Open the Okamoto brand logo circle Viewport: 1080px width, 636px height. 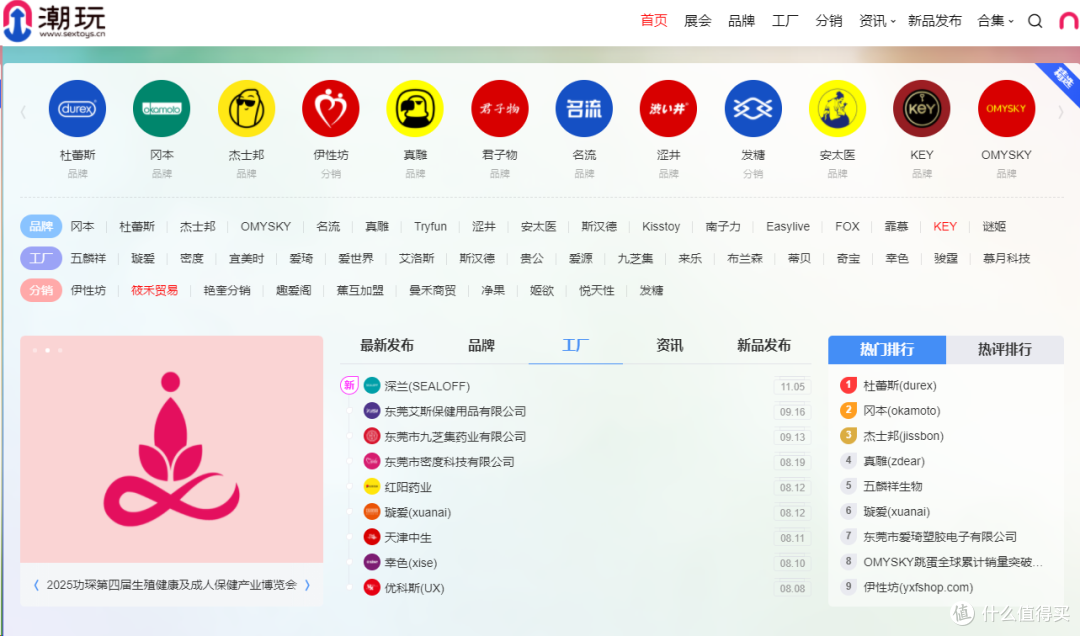click(x=162, y=109)
